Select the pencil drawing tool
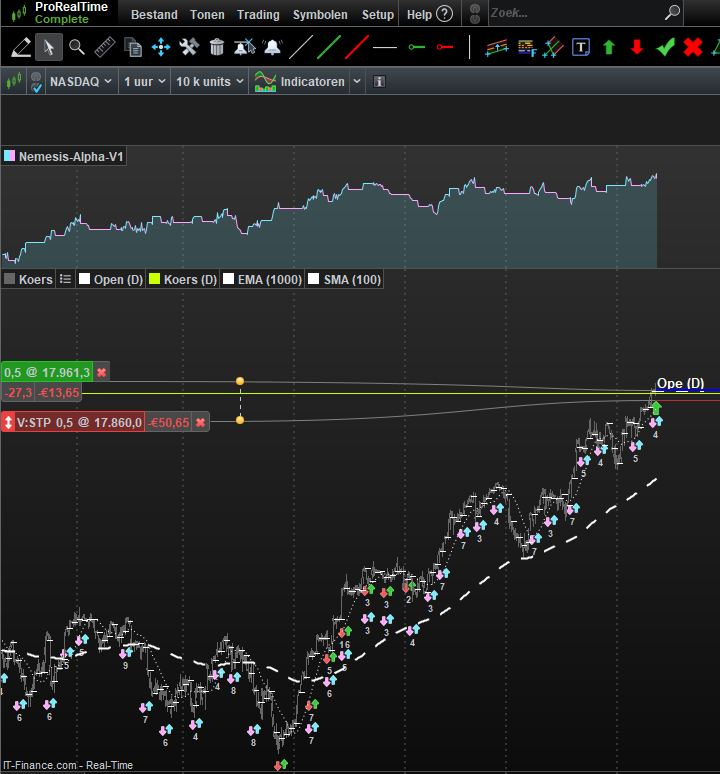Image resolution: width=720 pixels, height=774 pixels. [20, 47]
